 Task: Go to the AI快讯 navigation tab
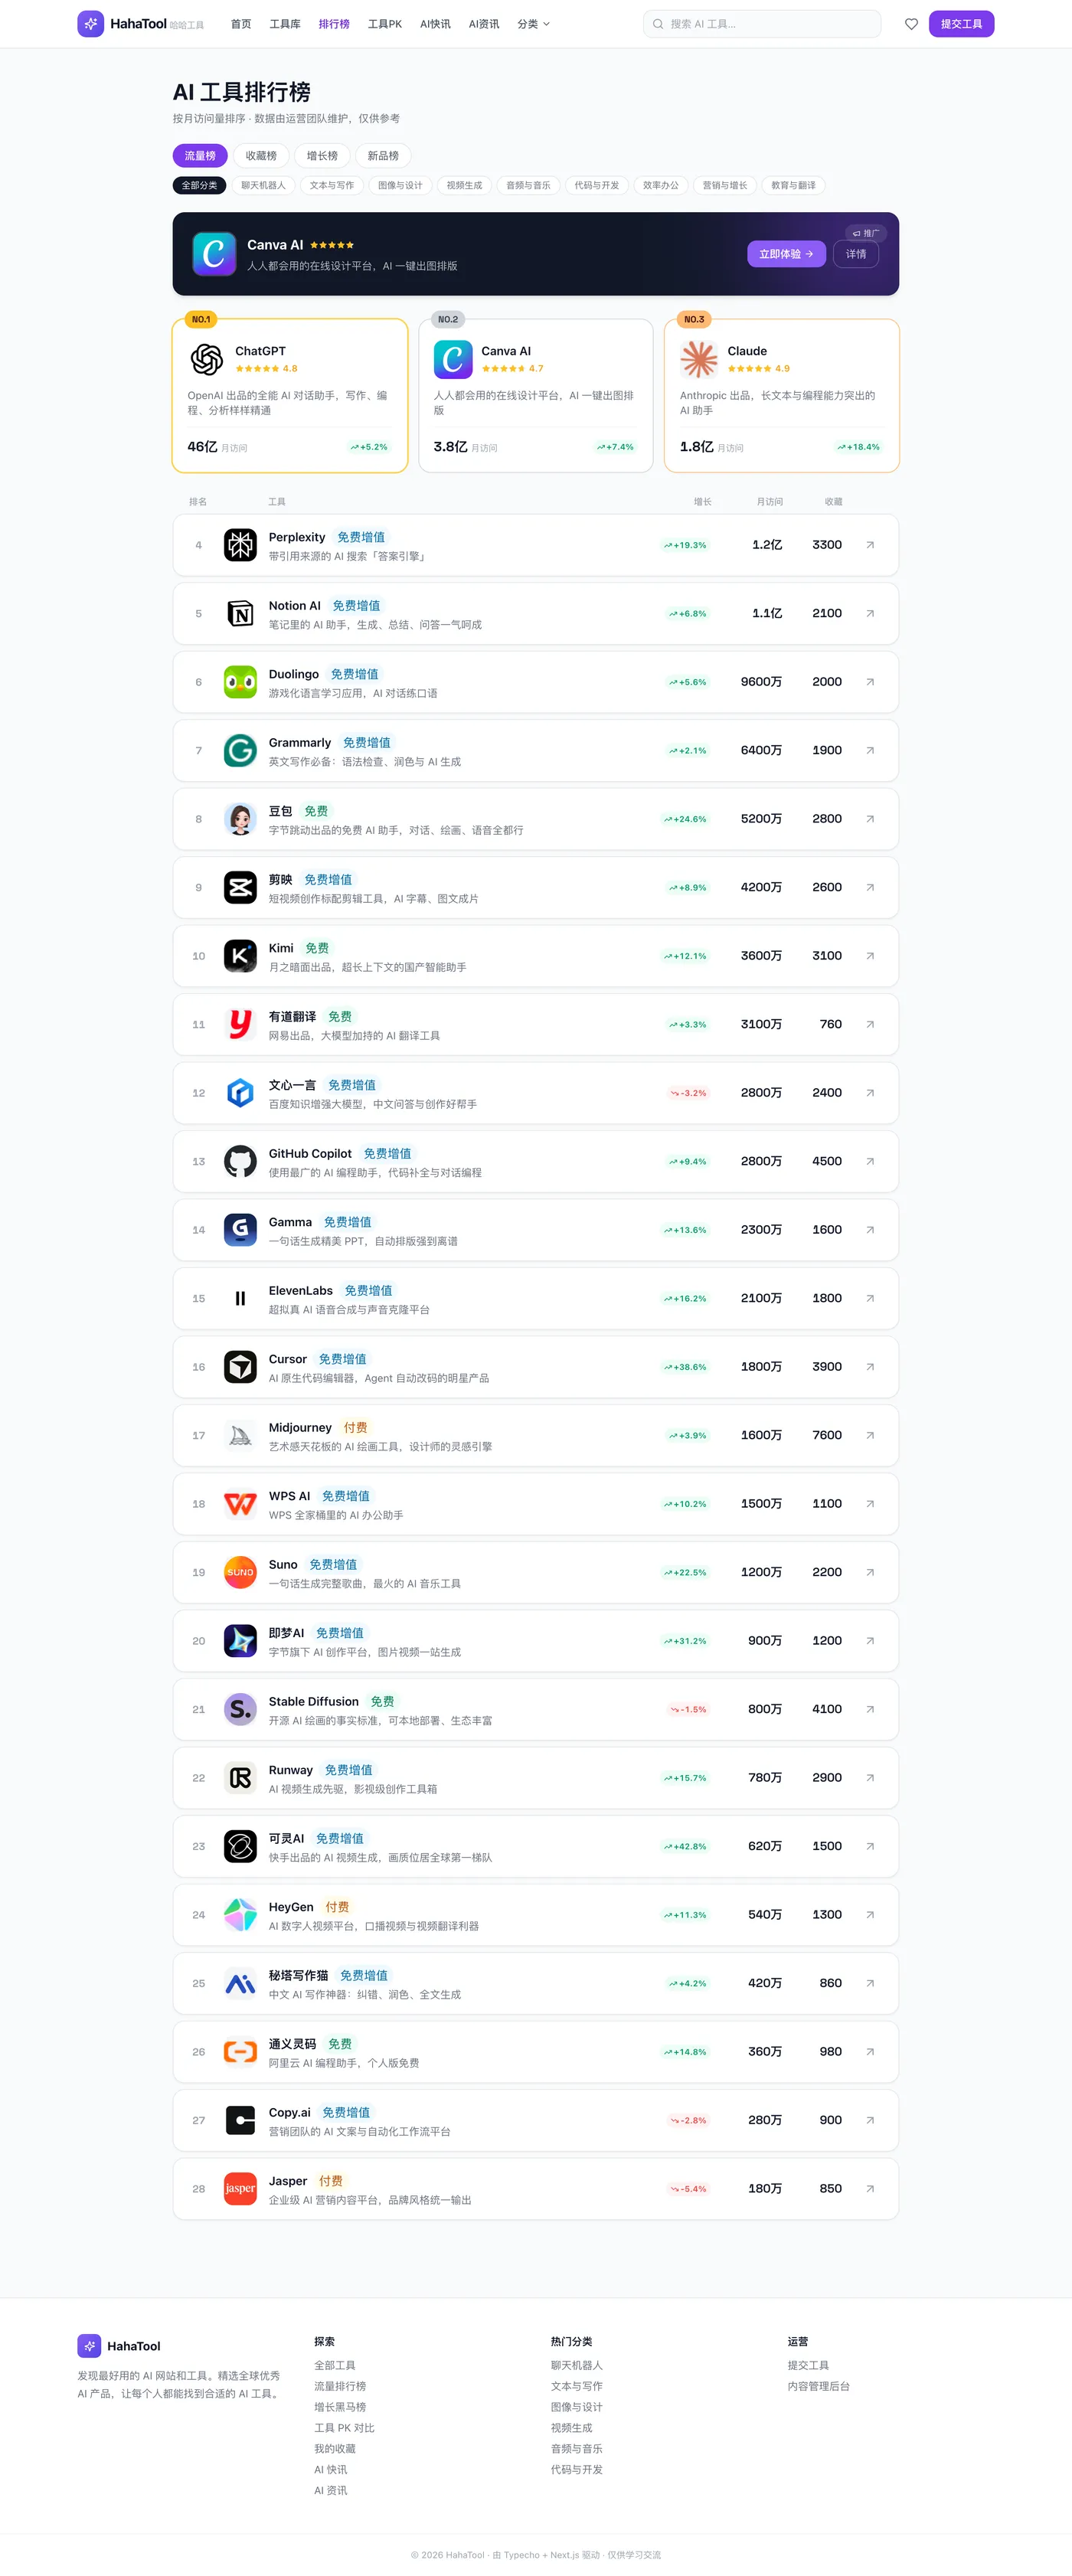[x=435, y=24]
